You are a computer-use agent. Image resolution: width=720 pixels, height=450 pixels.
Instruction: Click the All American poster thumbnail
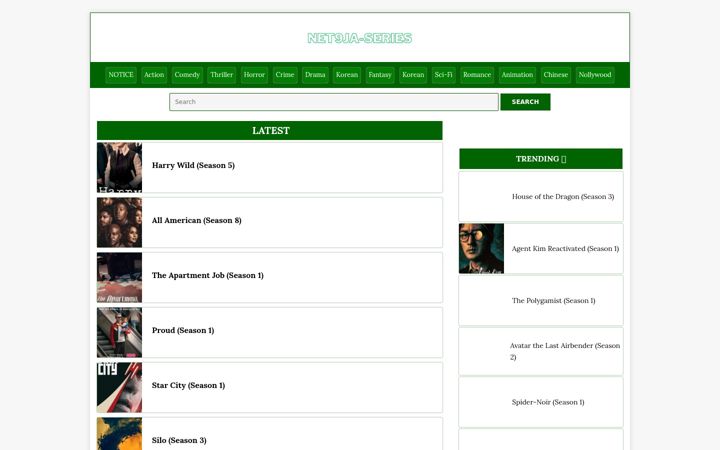click(x=119, y=222)
